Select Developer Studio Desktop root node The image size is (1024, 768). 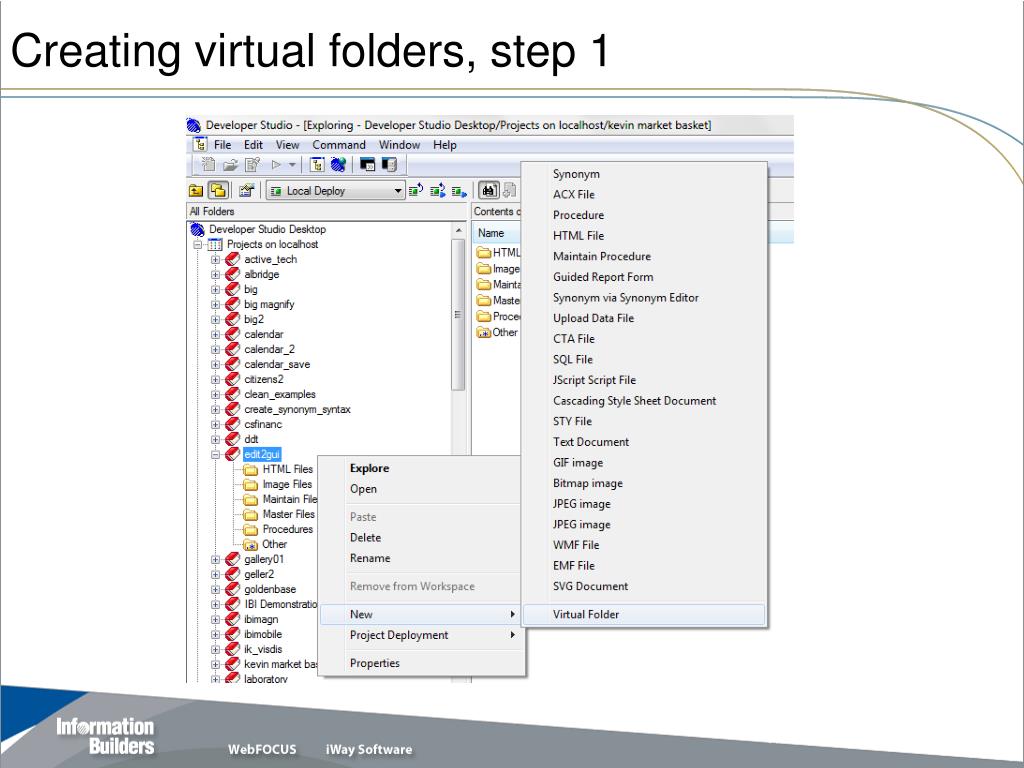pos(267,229)
